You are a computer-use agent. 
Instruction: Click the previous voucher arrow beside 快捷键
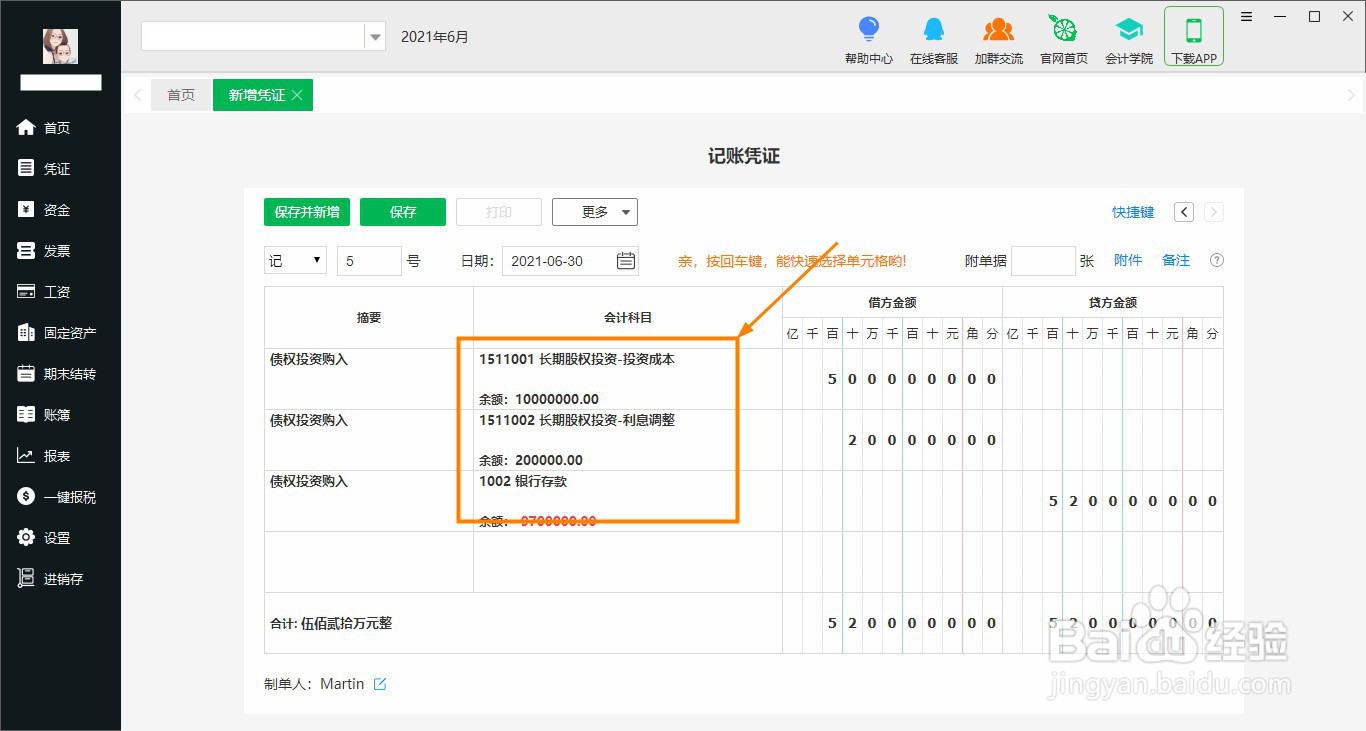[x=1183, y=212]
